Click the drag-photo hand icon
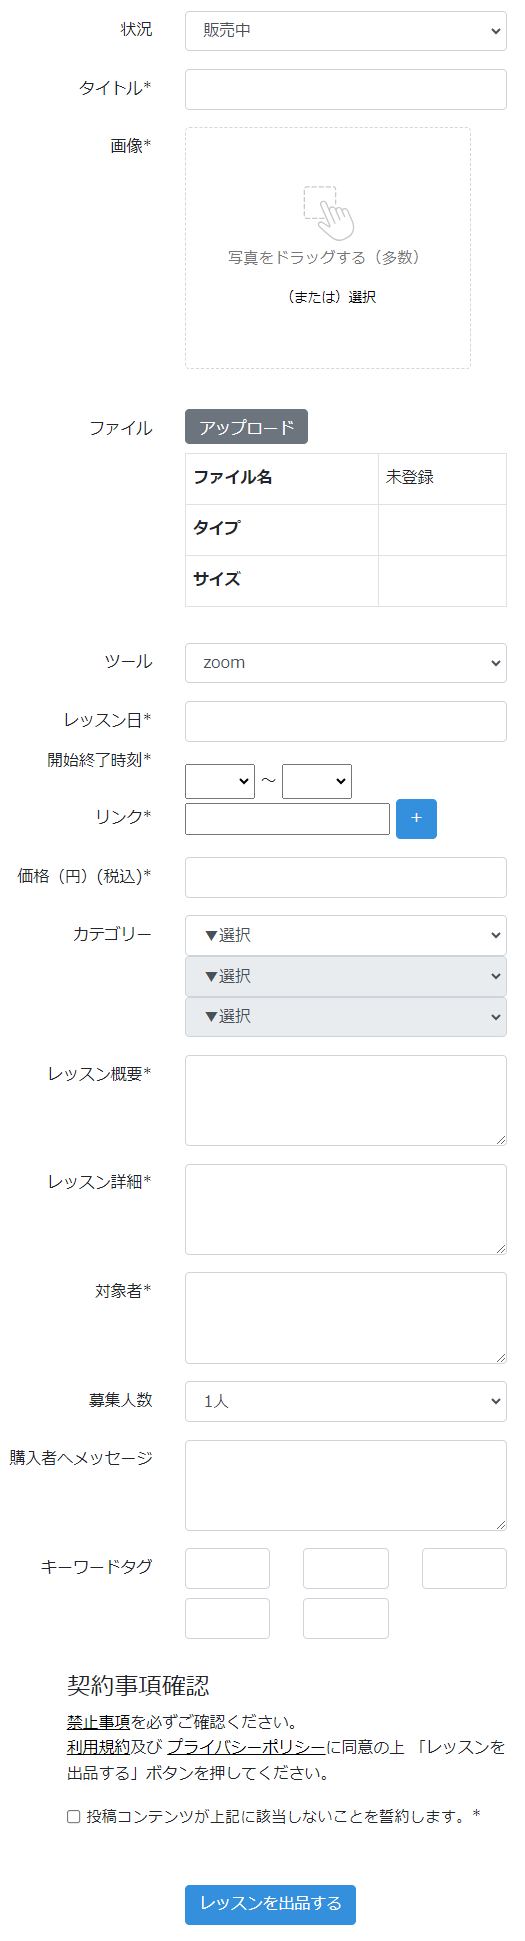Screen dimensions: 525x1941 coord(329,211)
